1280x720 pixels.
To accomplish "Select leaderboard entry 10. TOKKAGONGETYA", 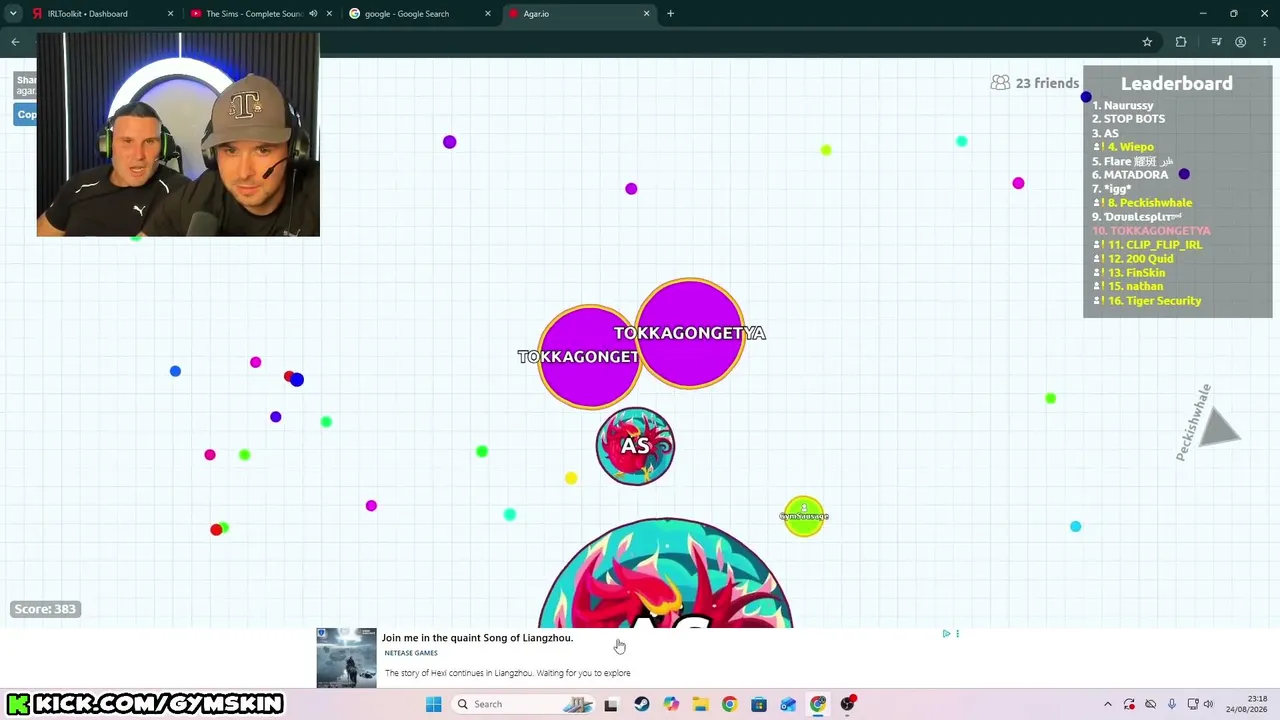I will point(1151,231).
